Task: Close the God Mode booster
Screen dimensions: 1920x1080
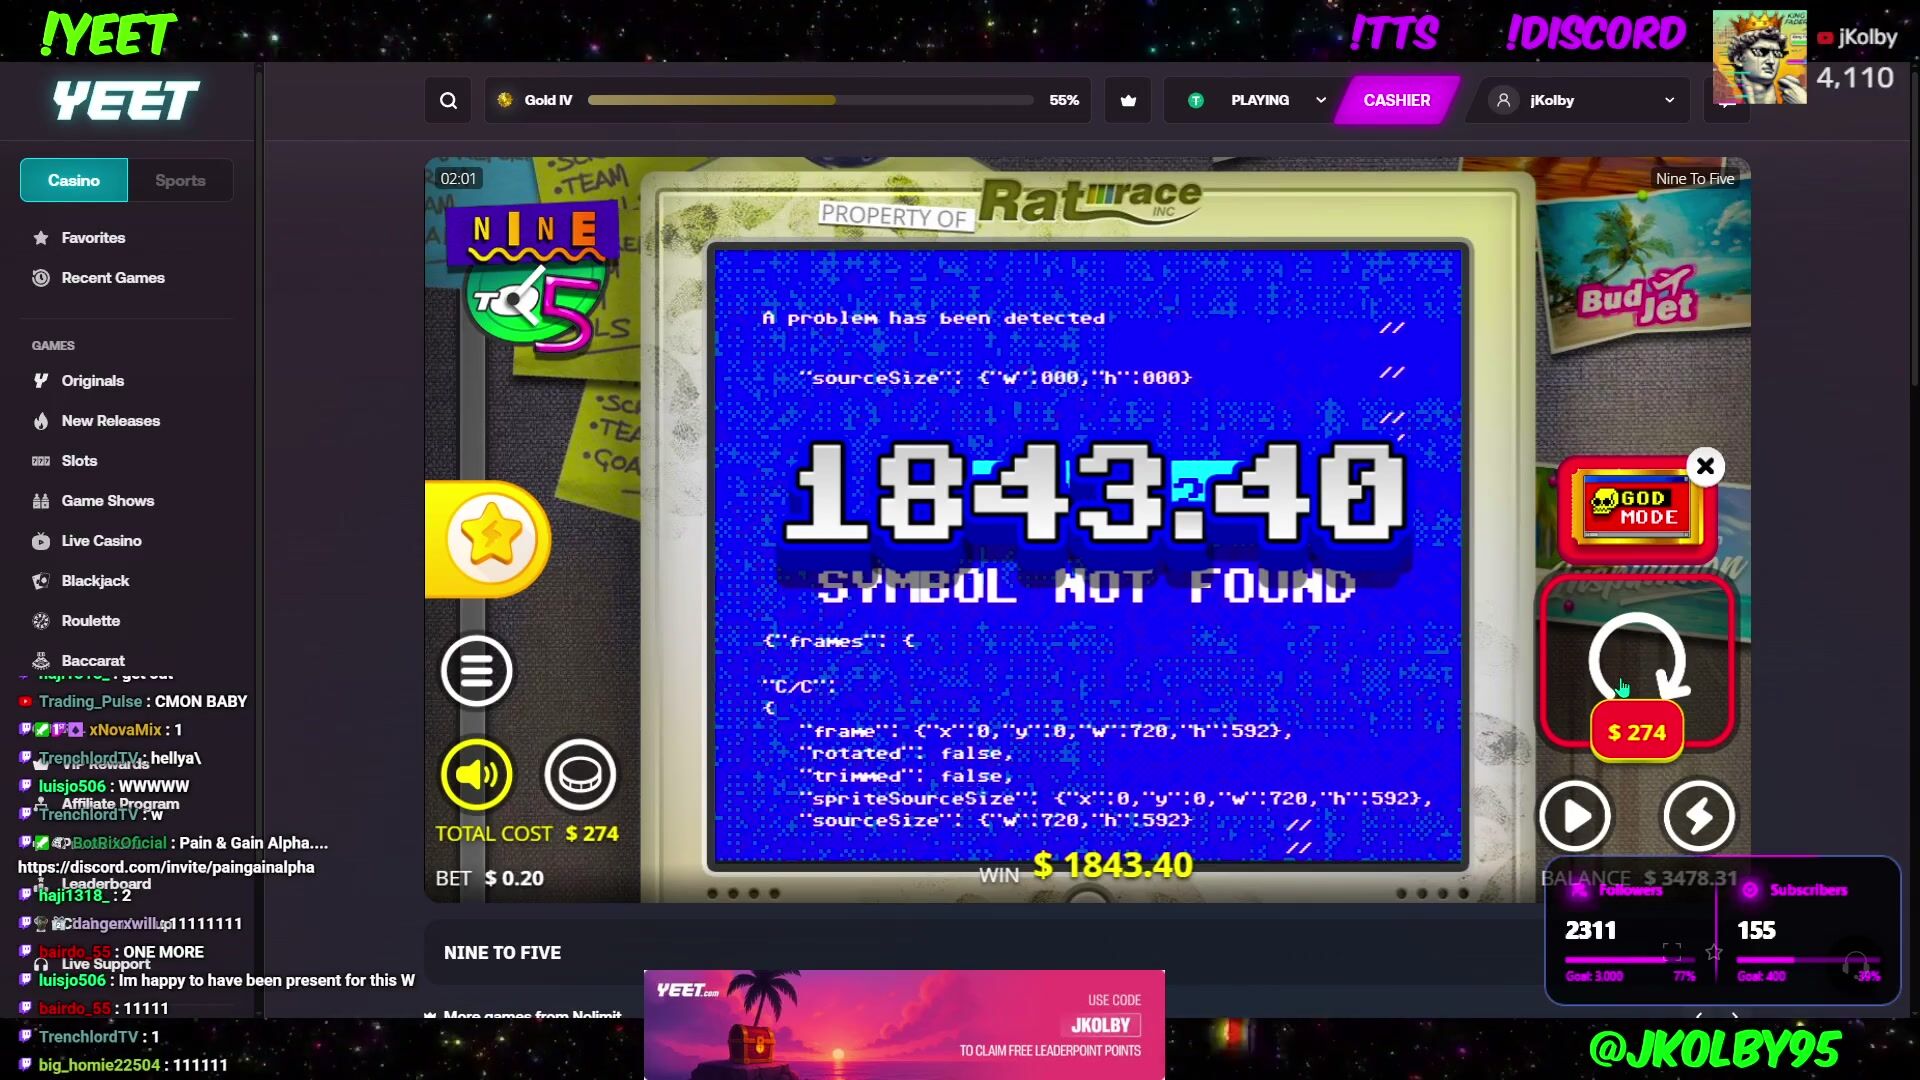Action: pos(1705,466)
